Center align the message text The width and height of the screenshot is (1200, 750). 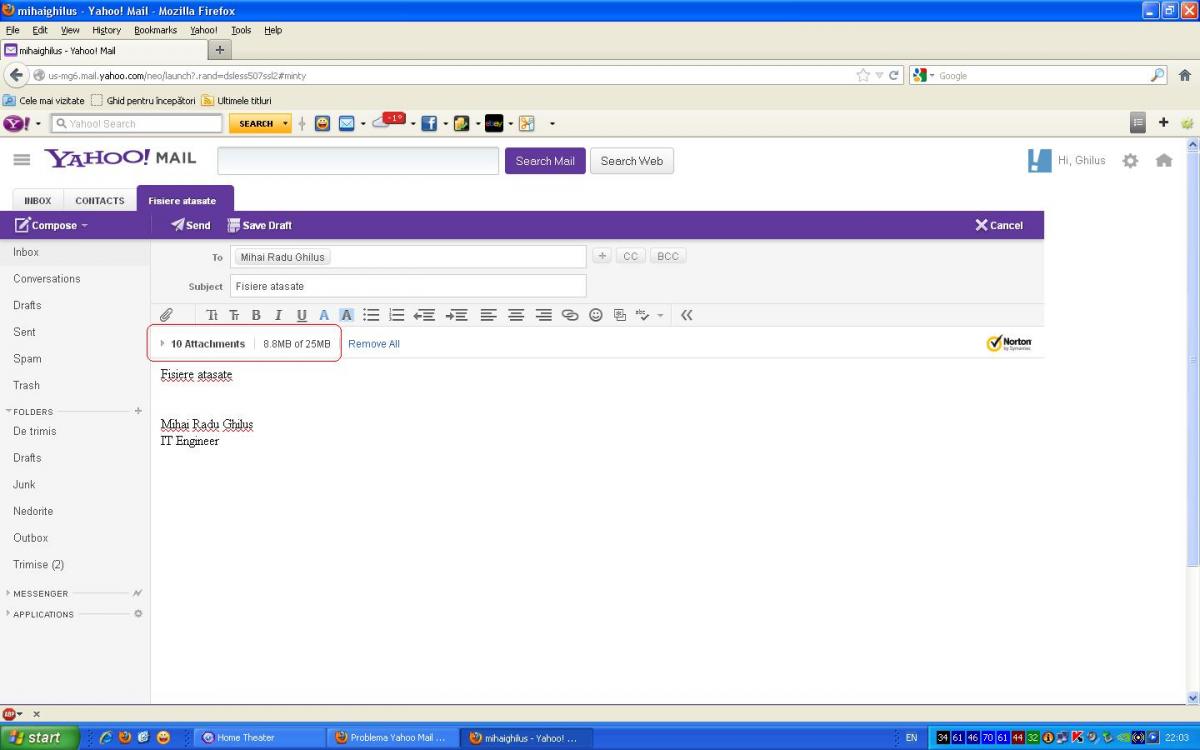[516, 315]
